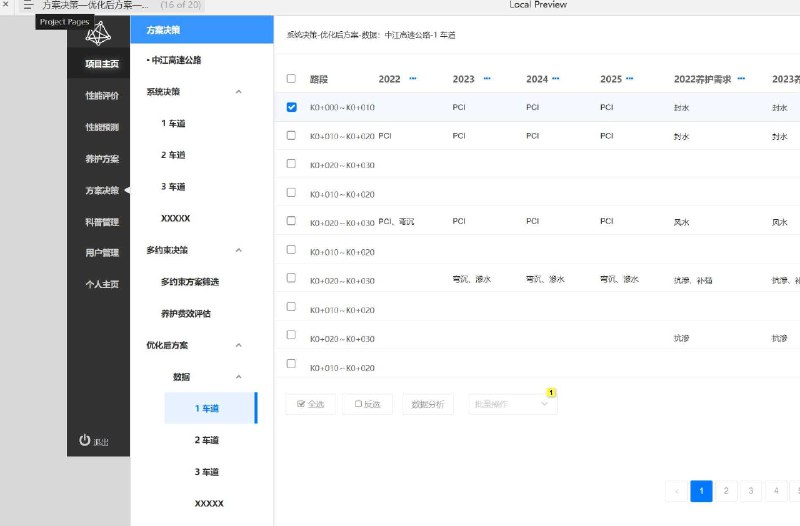
Task: Open 性能预测 in the sidebar
Action: (102, 127)
